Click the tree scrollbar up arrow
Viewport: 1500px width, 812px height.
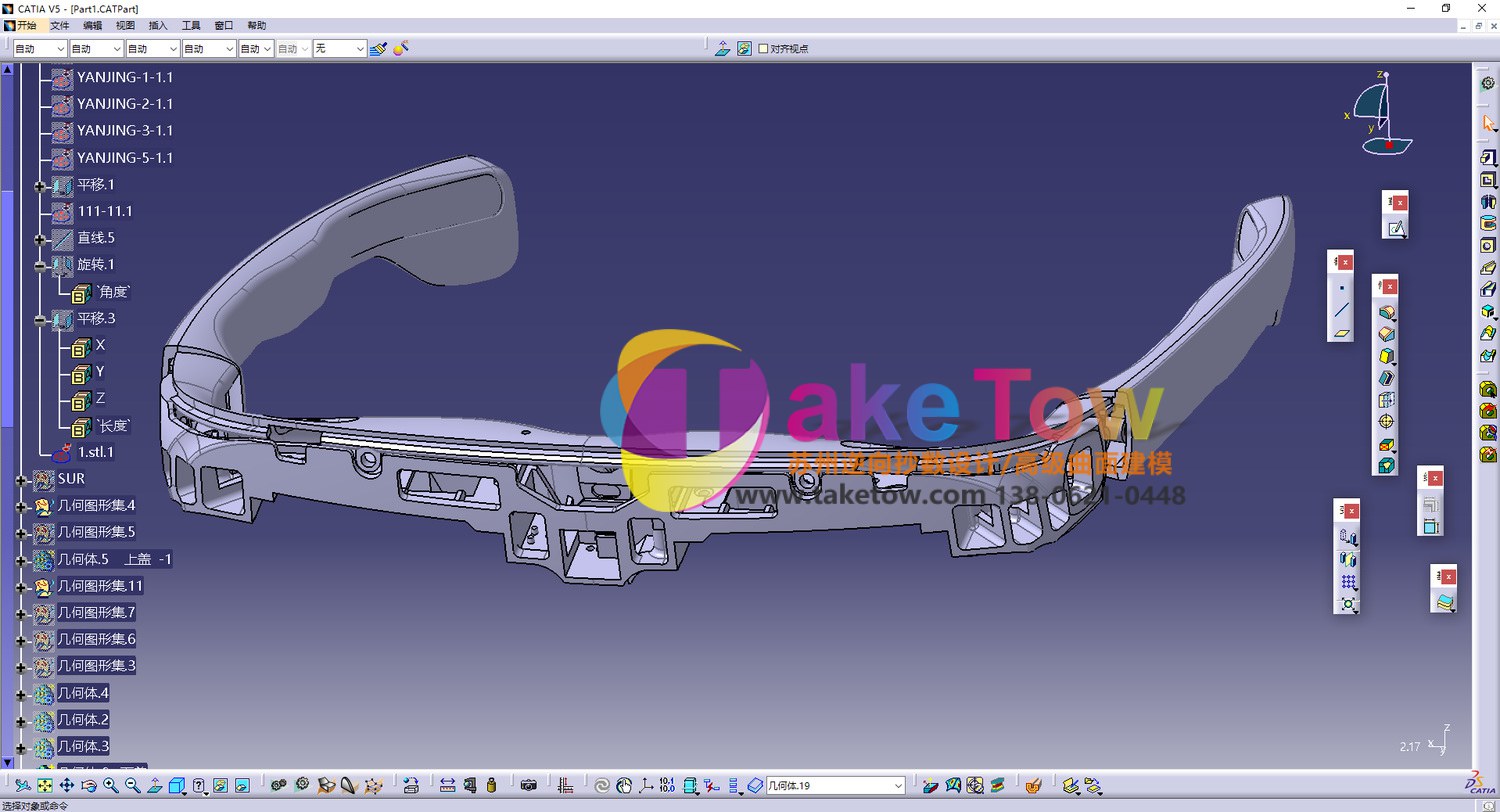click(7, 70)
